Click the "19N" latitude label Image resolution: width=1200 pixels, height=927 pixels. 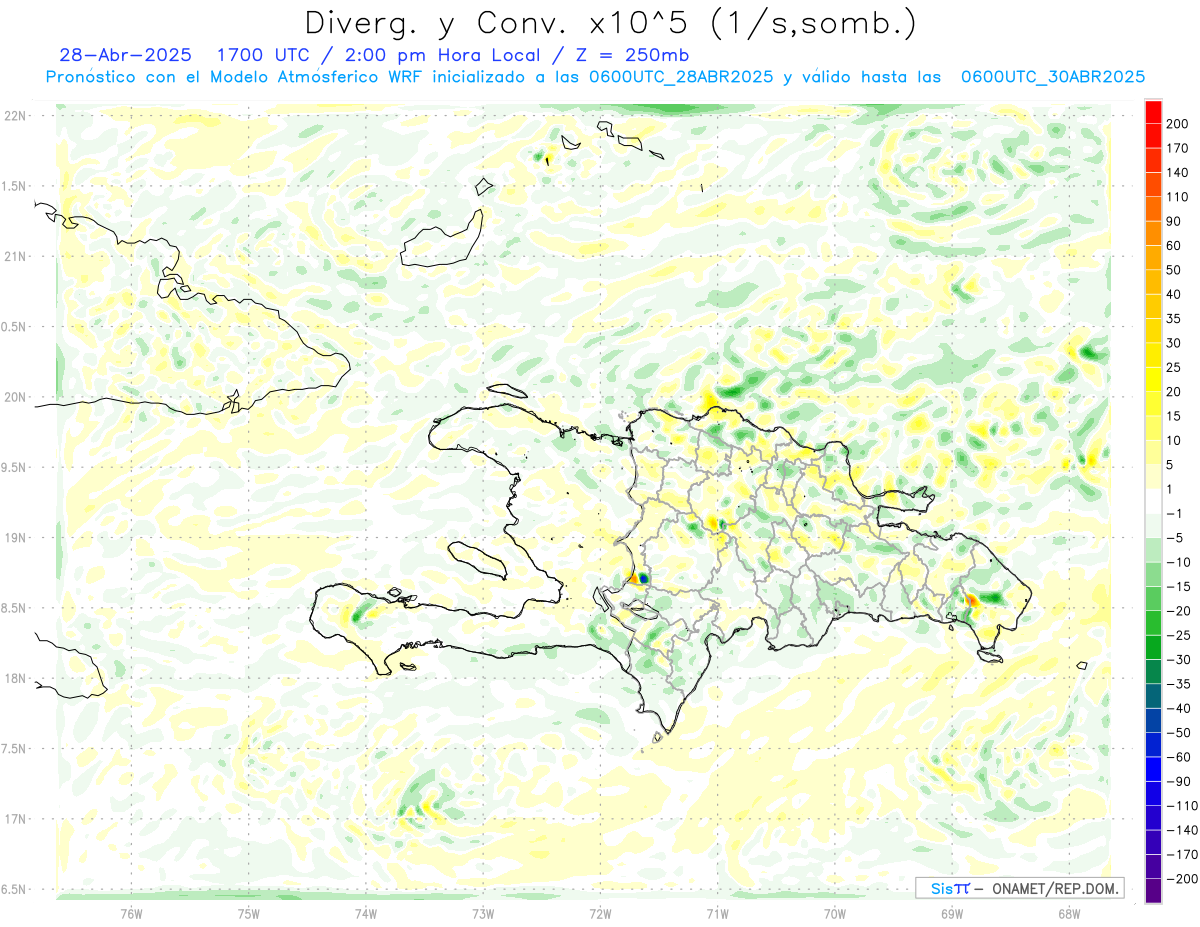point(15,538)
